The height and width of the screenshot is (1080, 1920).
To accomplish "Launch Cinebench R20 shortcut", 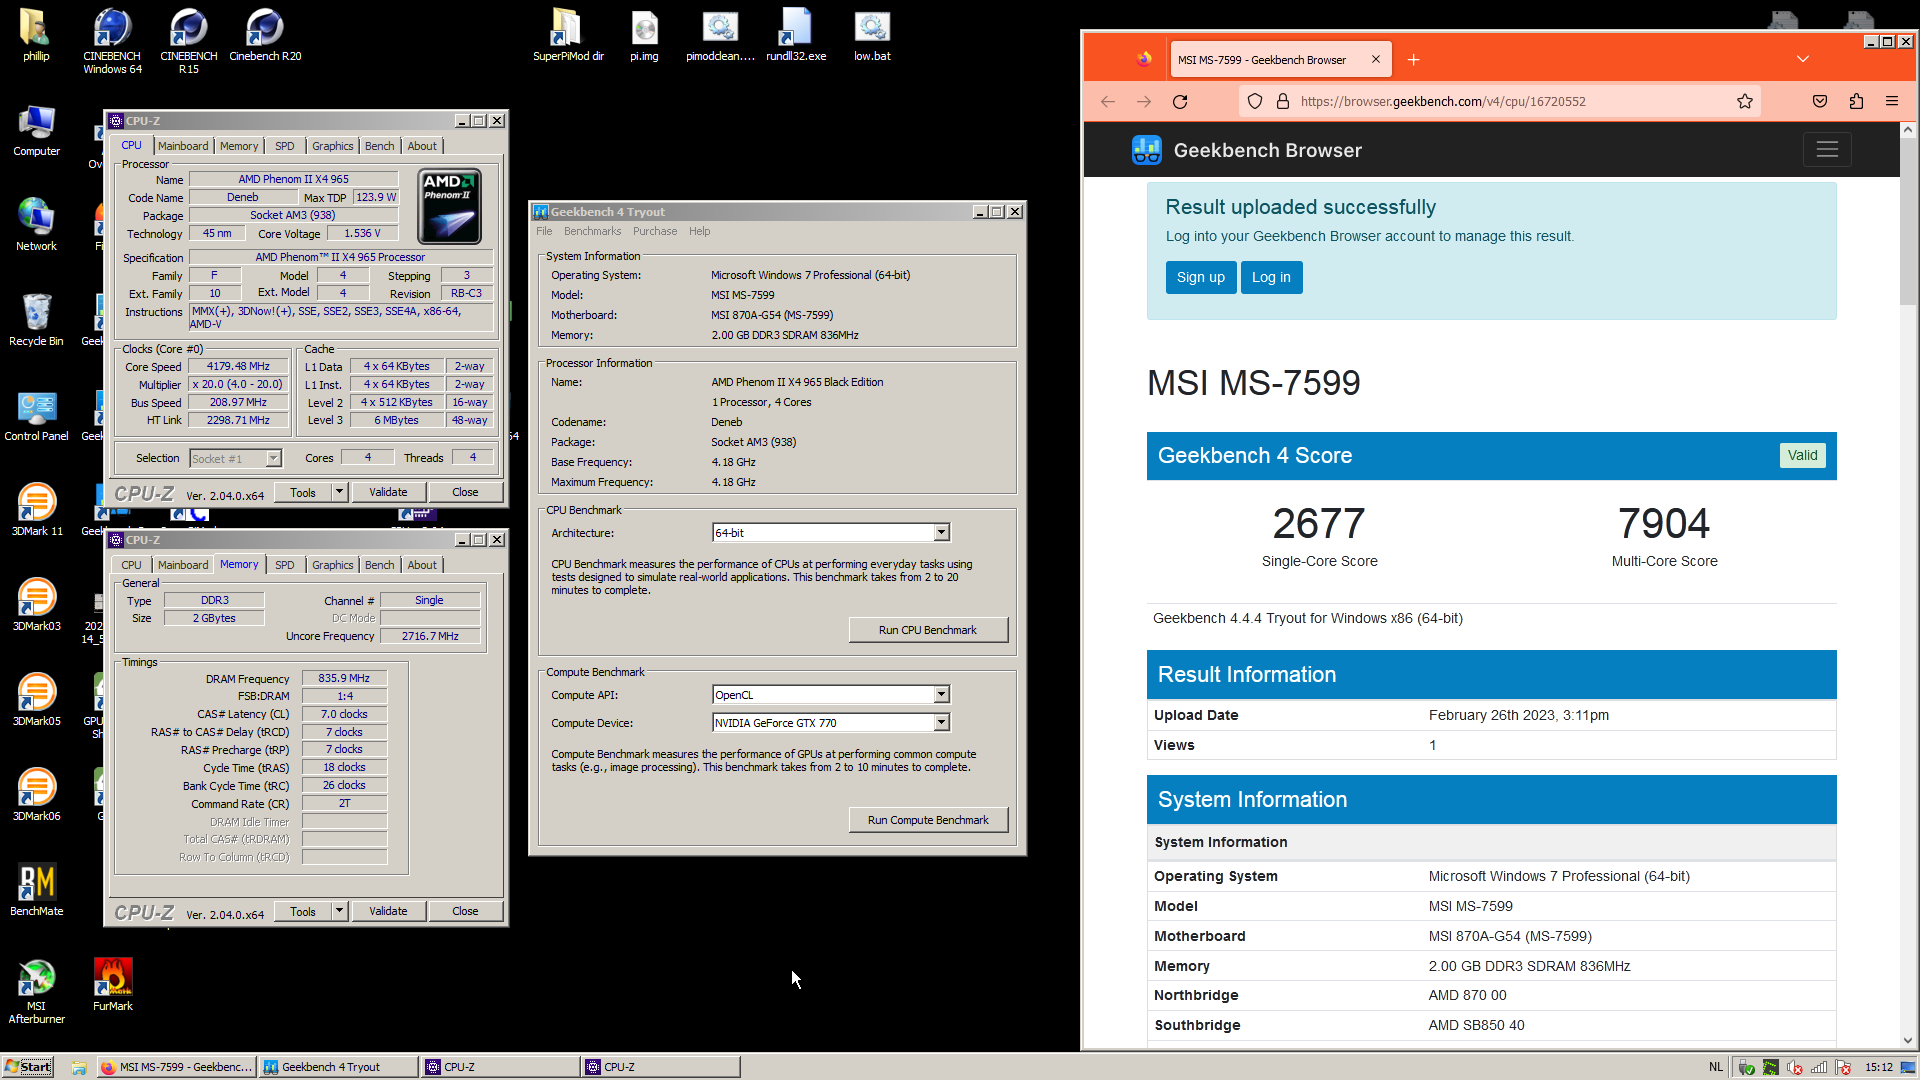I will point(265,35).
